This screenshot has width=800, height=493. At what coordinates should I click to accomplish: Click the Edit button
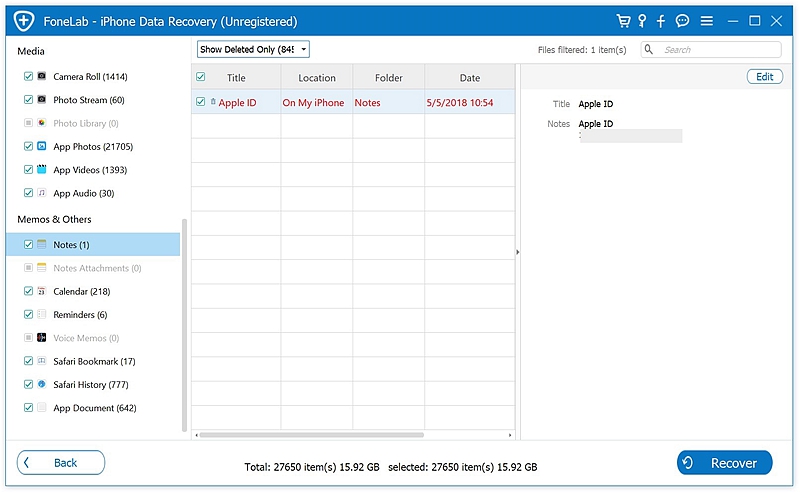[764, 77]
